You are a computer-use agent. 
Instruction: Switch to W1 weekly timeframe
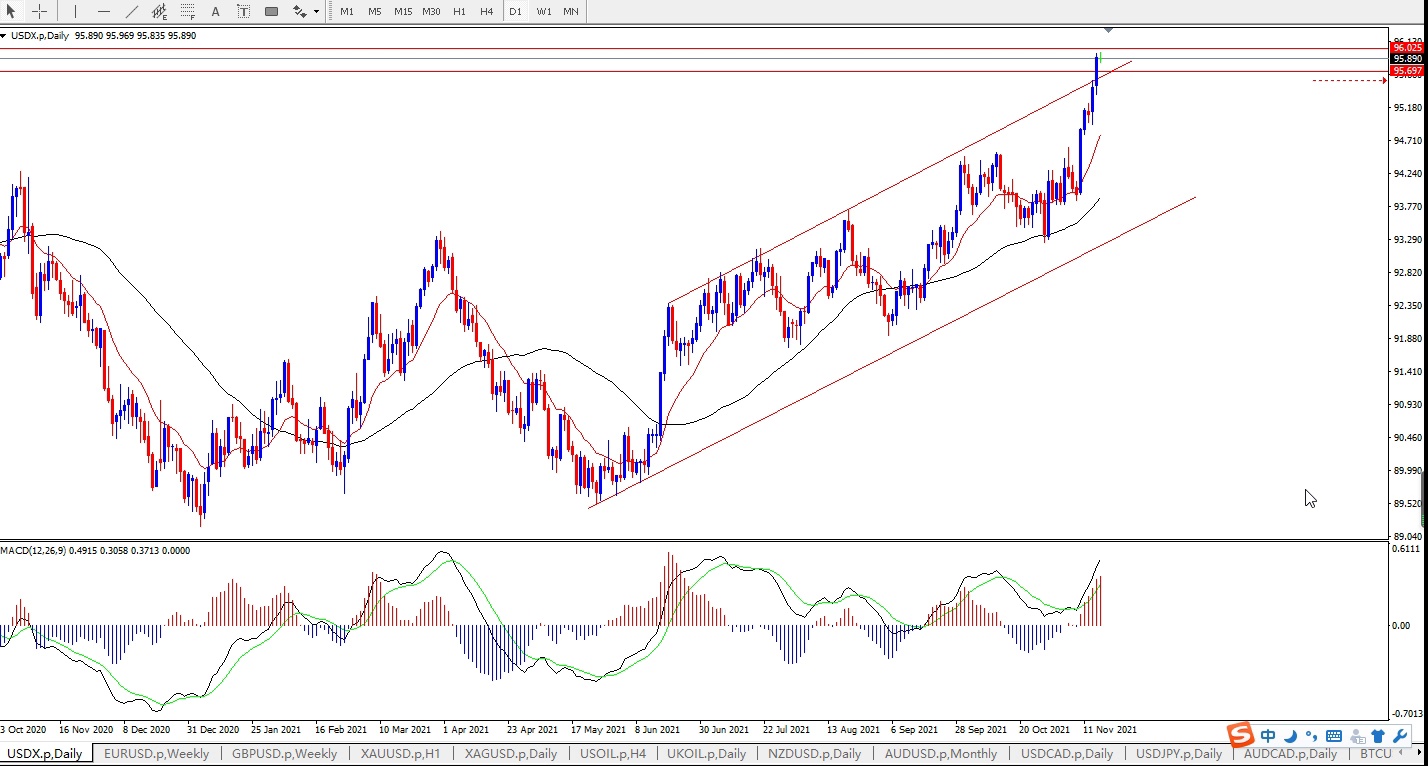tap(544, 11)
